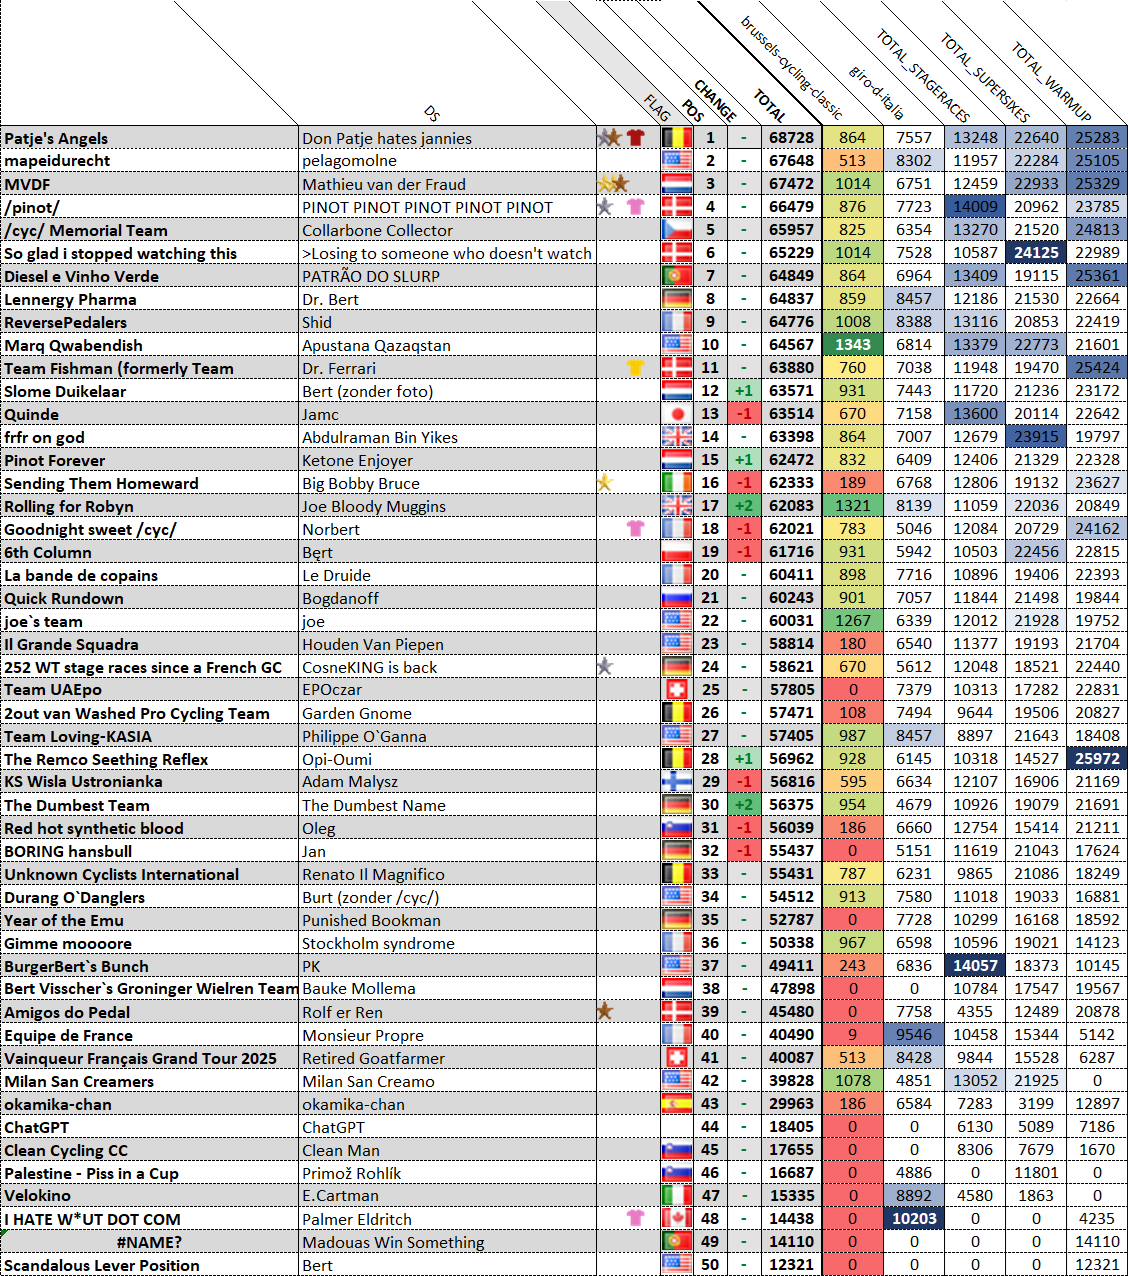Select the grey star in 252 WT stage races row
This screenshot has height=1276, width=1128.
point(604,667)
